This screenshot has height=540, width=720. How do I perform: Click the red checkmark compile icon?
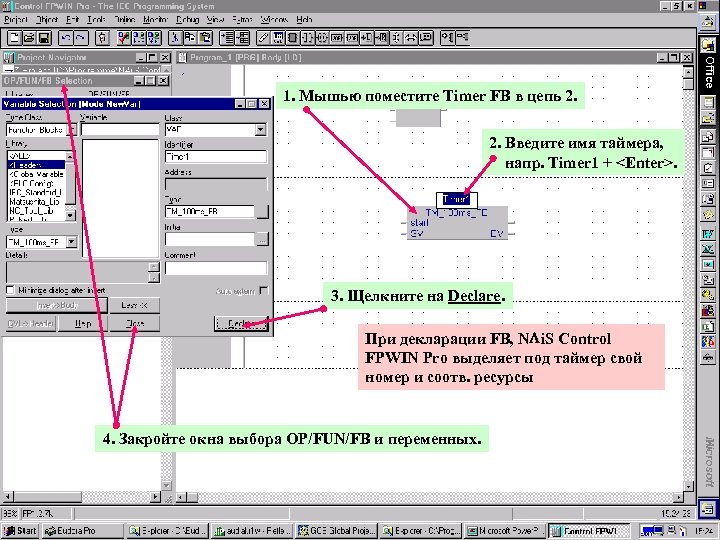pos(124,38)
